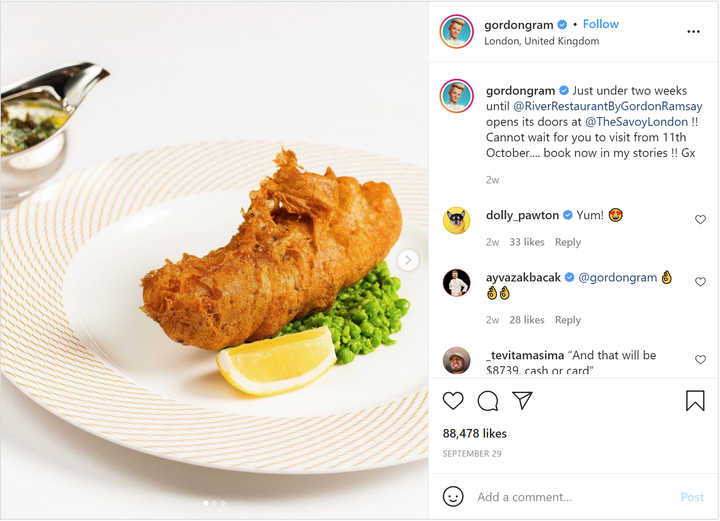
Task: Open the three-dot more options menu
Action: [693, 32]
